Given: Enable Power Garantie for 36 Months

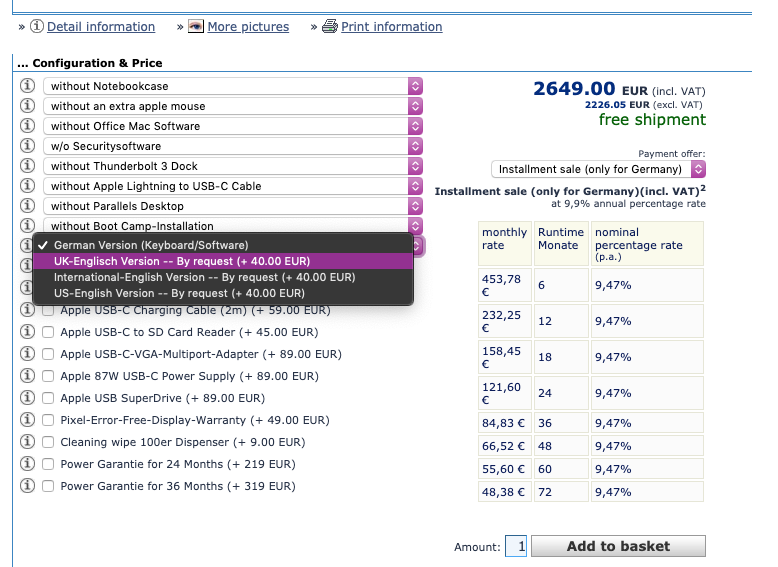Looking at the screenshot, I should pyautogui.click(x=48, y=486).
